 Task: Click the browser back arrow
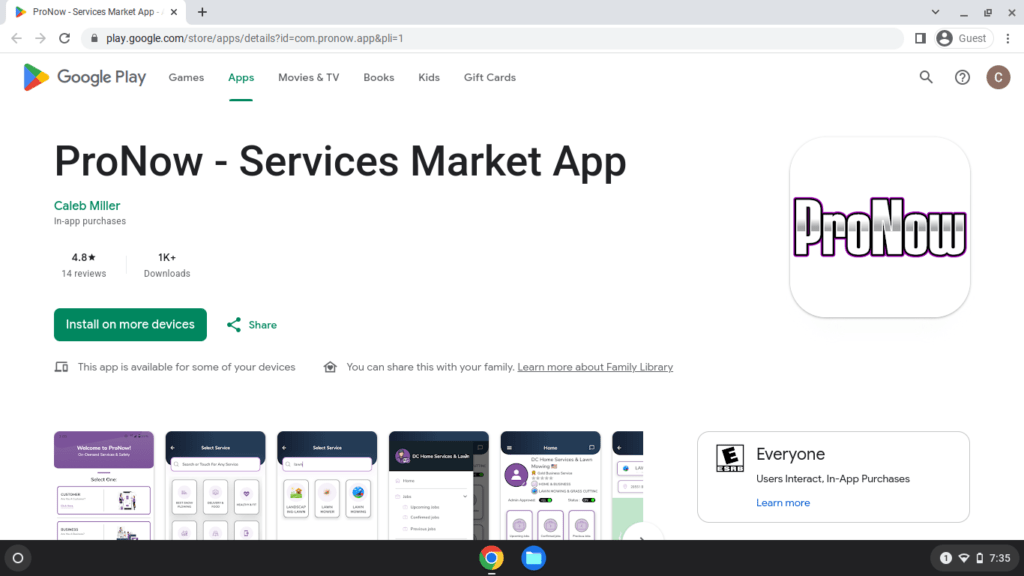(16, 39)
